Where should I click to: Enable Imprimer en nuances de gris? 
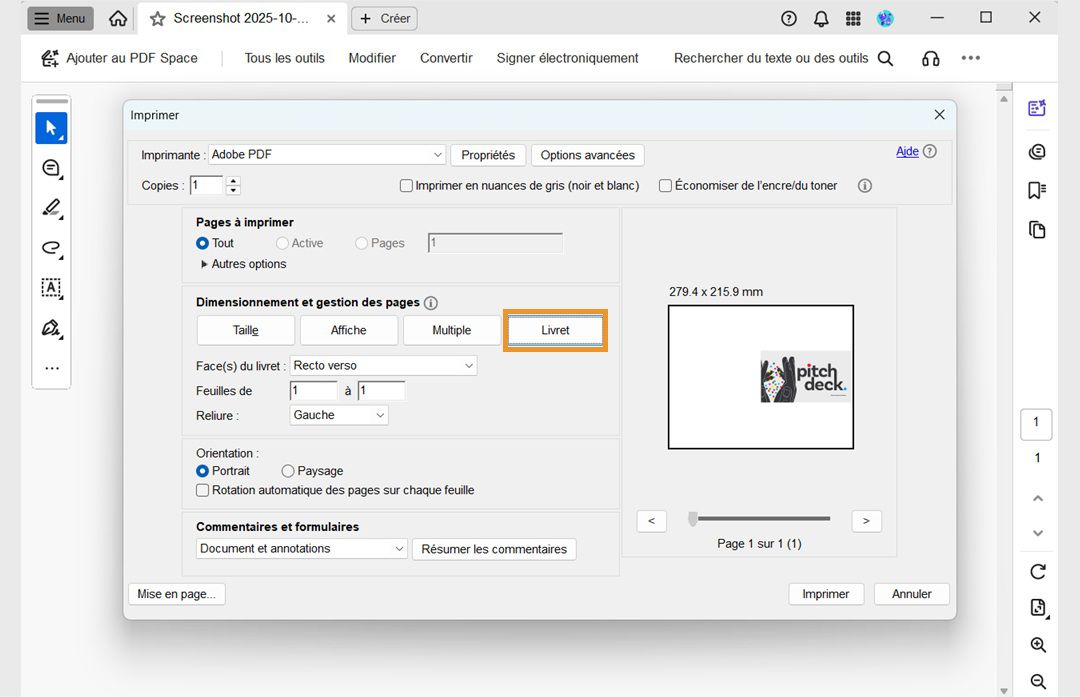(x=406, y=185)
